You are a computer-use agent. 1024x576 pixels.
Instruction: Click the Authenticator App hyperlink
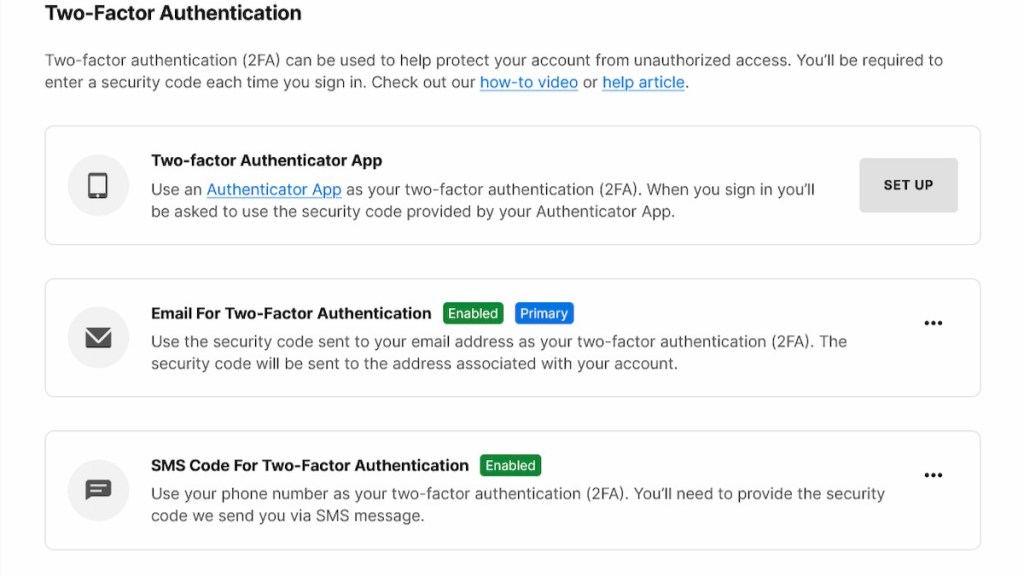(273, 189)
